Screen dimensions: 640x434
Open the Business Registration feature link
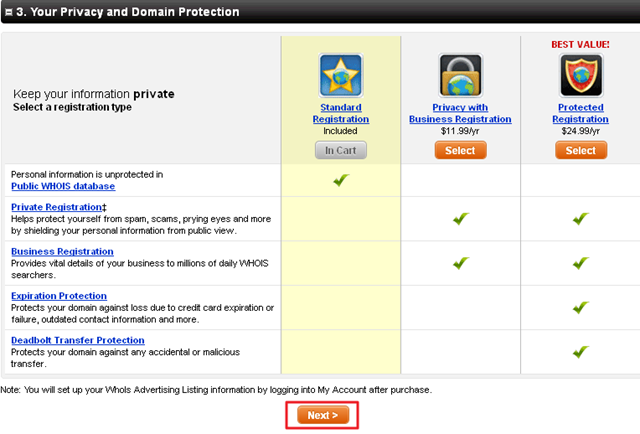pos(62,251)
